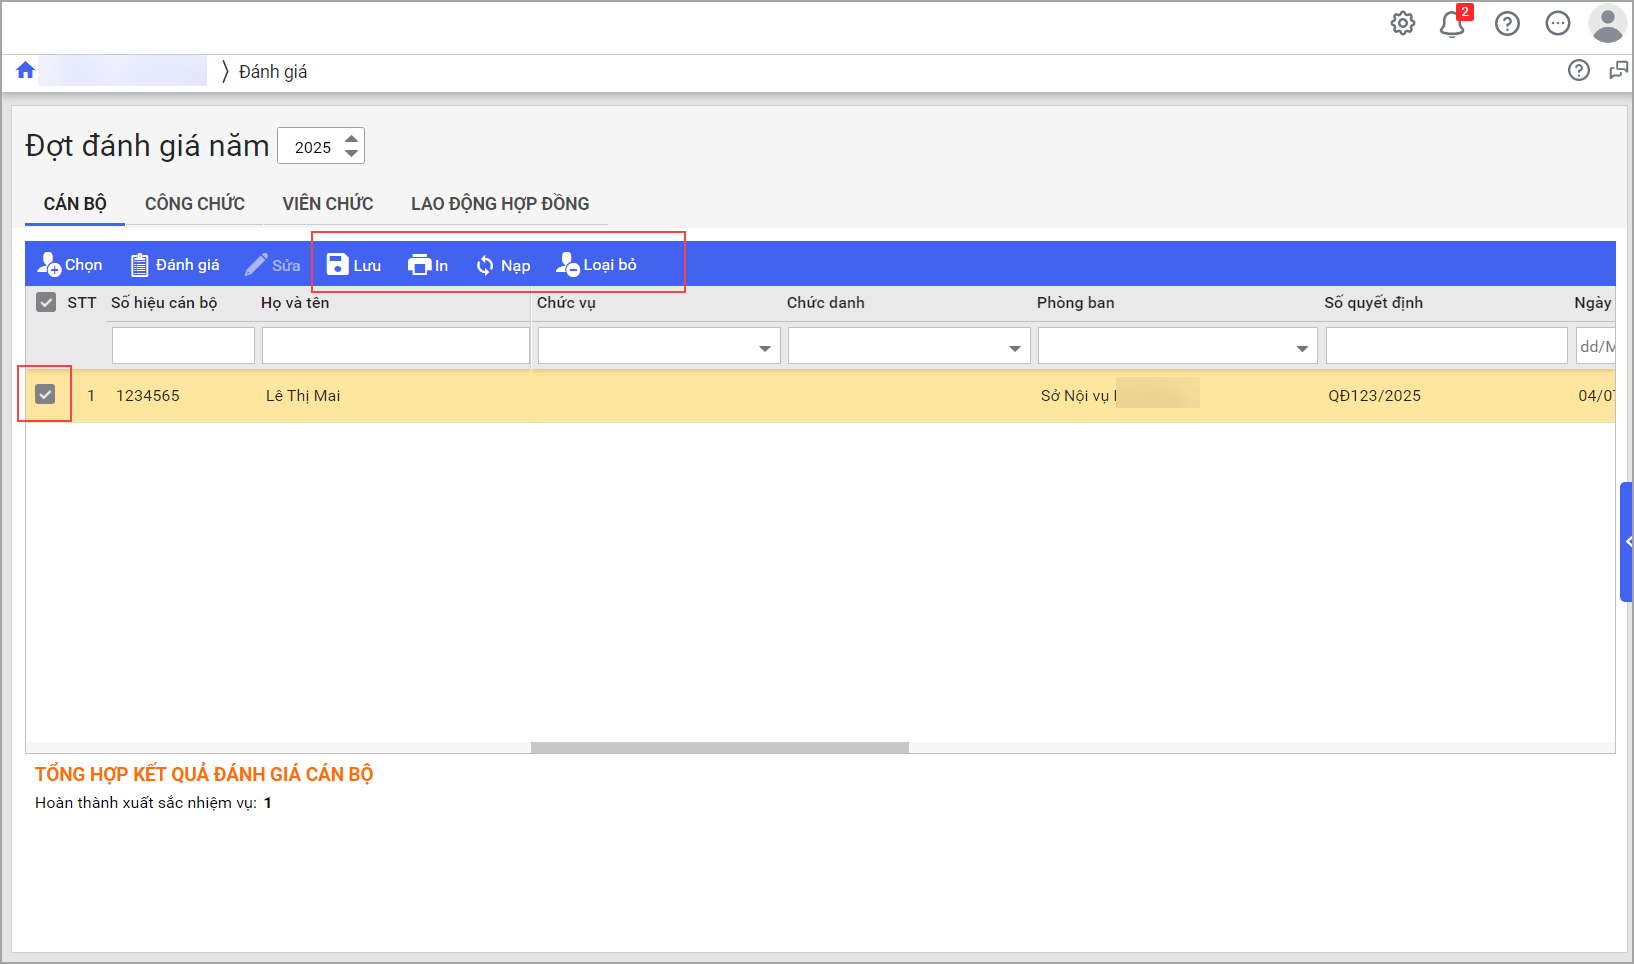Switch to the CÔNG CHỨC tab
Viewport: 1634px width, 964px height.
[x=195, y=204]
